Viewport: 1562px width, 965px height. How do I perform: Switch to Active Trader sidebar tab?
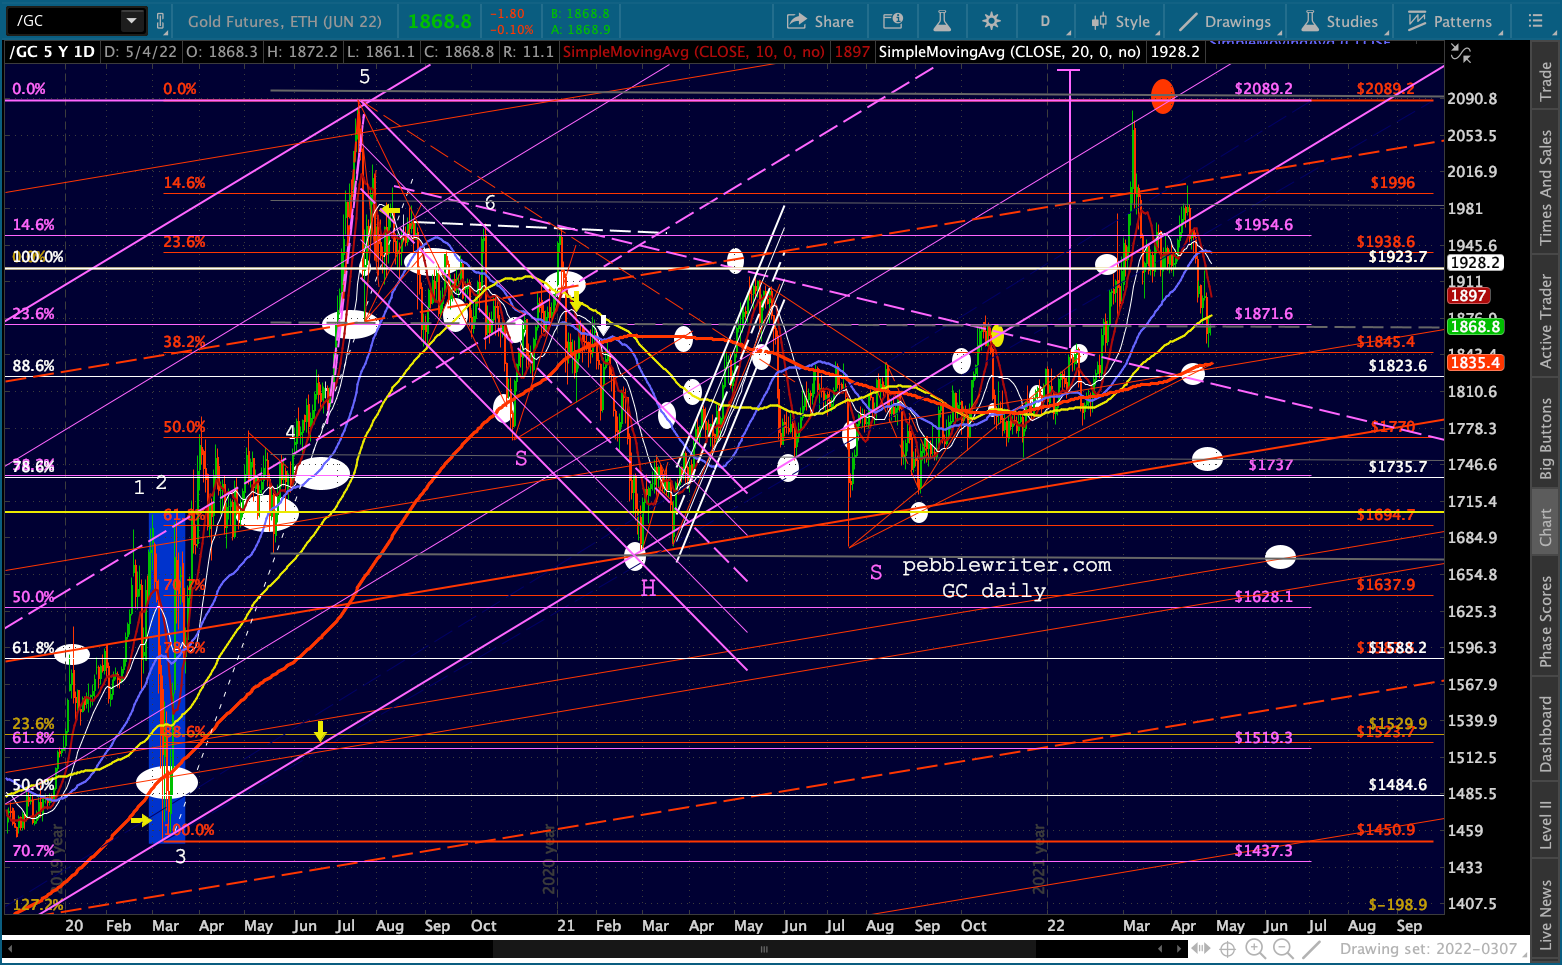coord(1546,320)
